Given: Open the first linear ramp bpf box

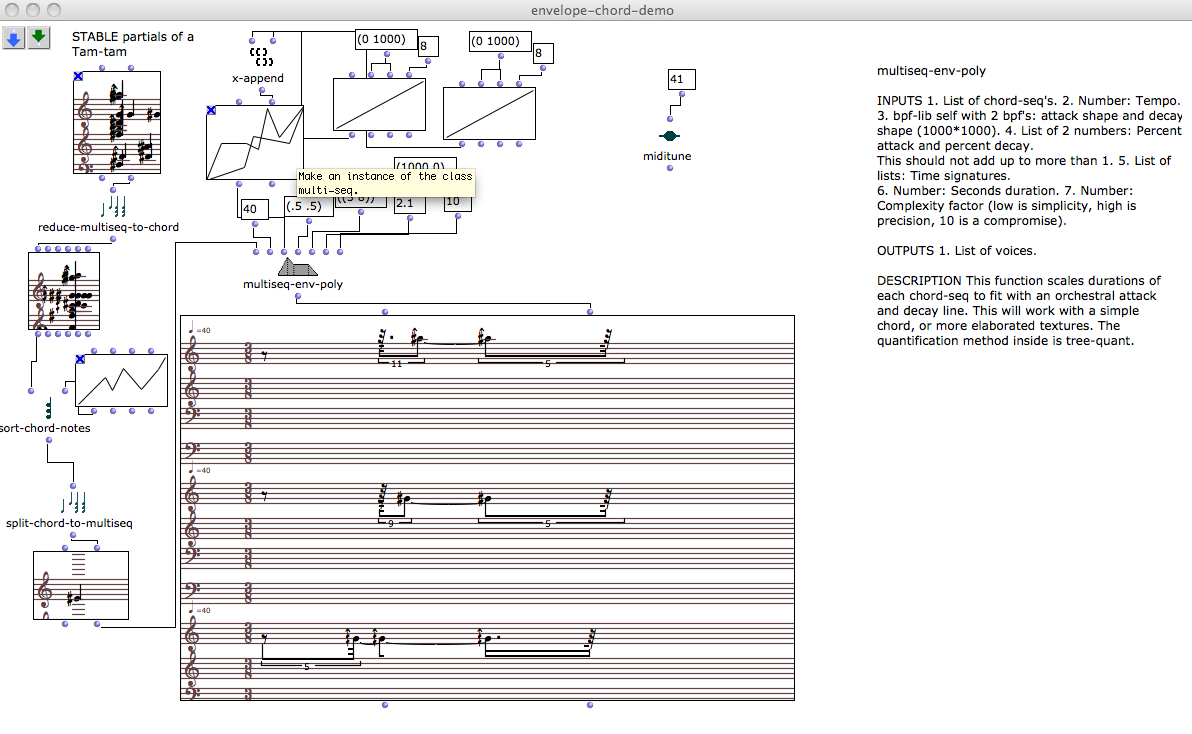Looking at the screenshot, I should pos(379,105).
